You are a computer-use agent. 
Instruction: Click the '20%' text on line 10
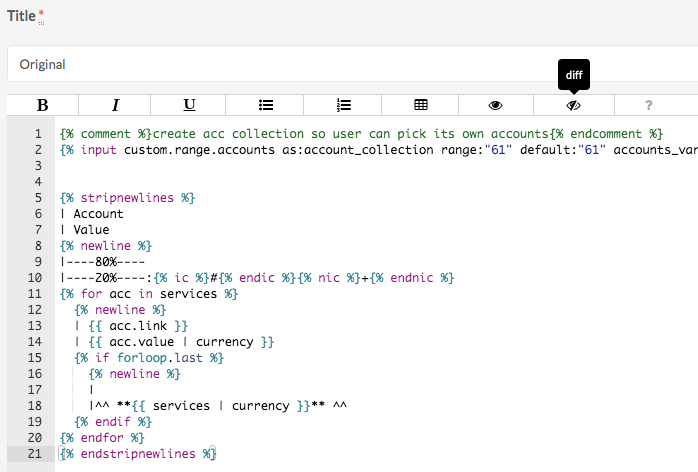(106, 278)
